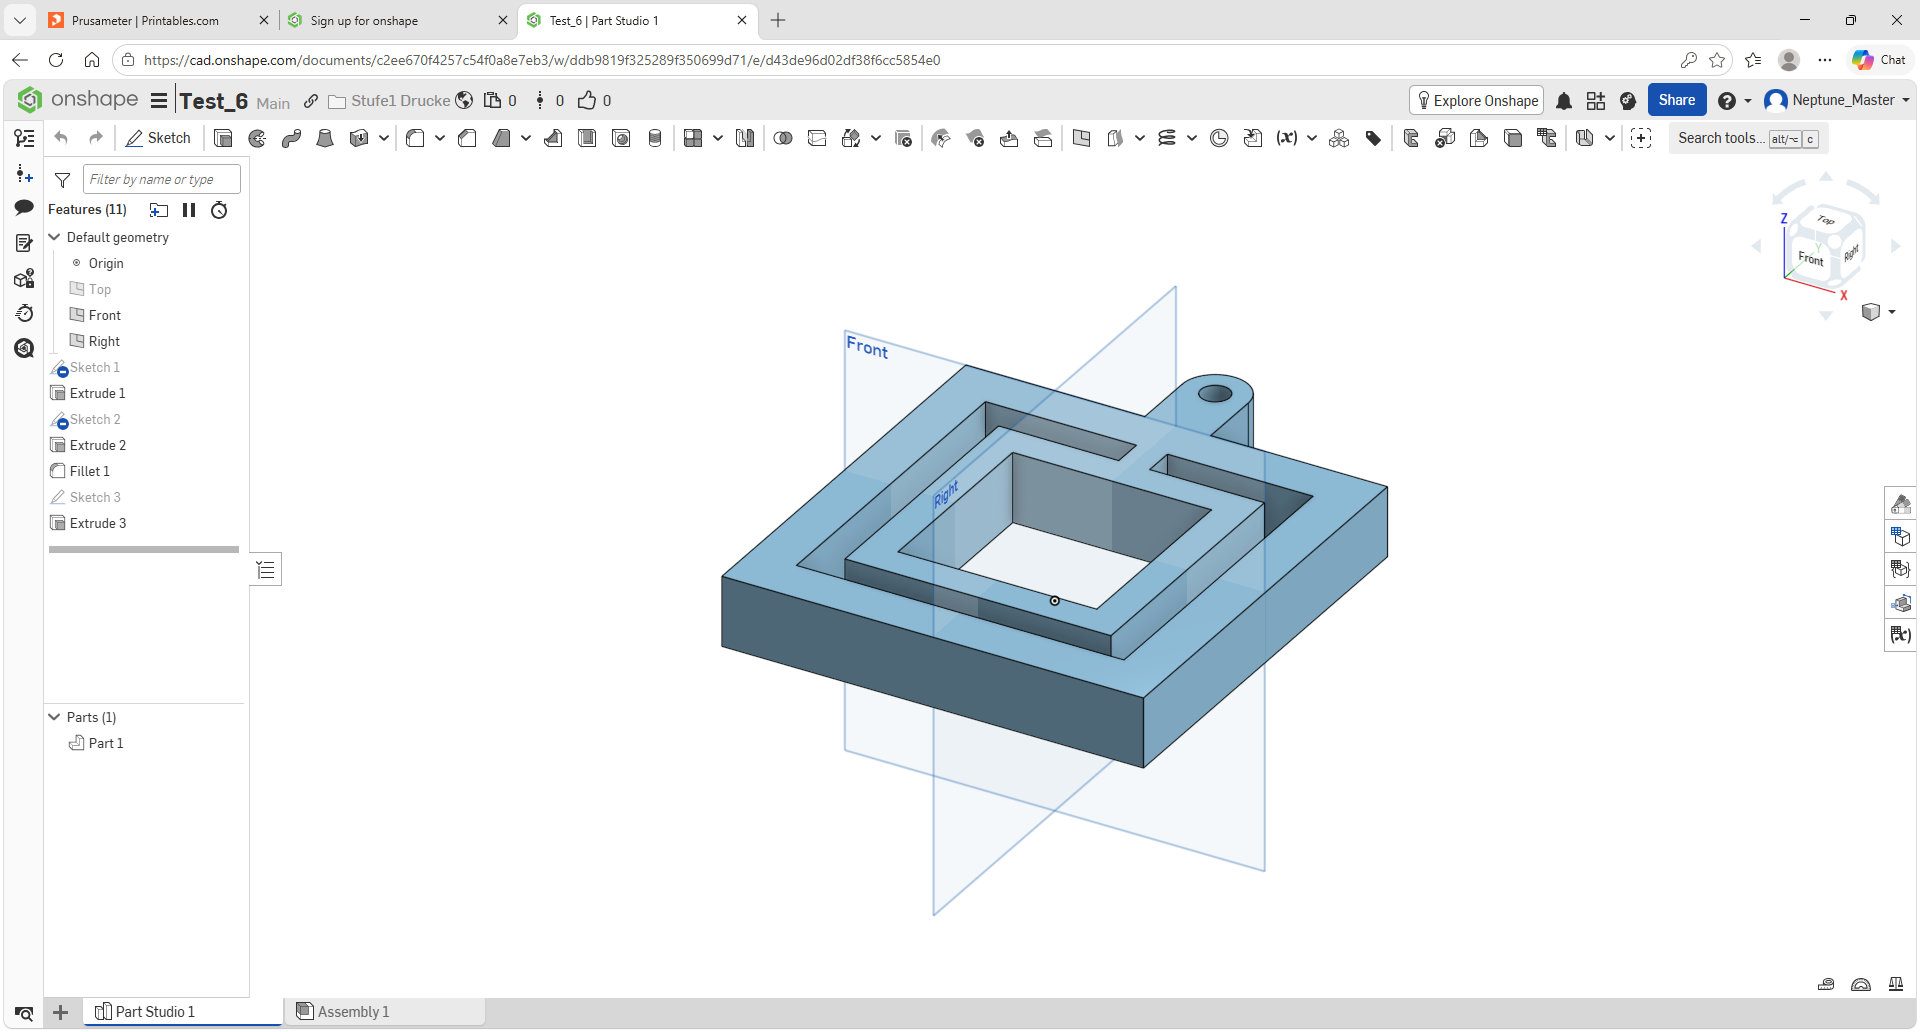Select the Chamfer tool
1920x1032 pixels.
(467, 138)
